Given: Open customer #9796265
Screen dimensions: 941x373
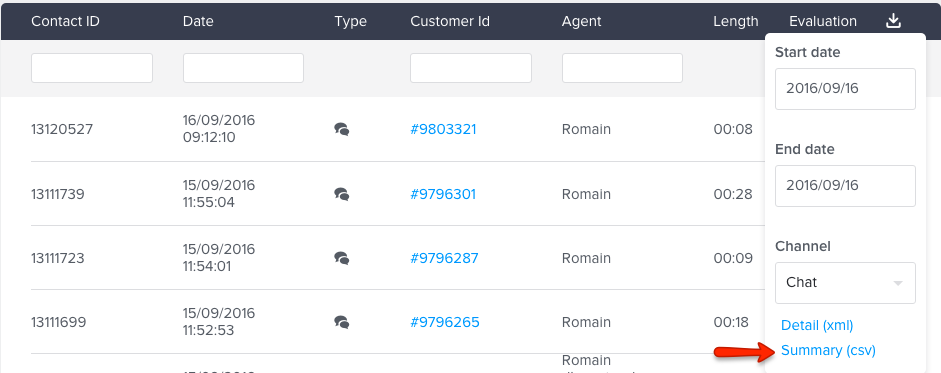Looking at the screenshot, I should click(x=445, y=322).
